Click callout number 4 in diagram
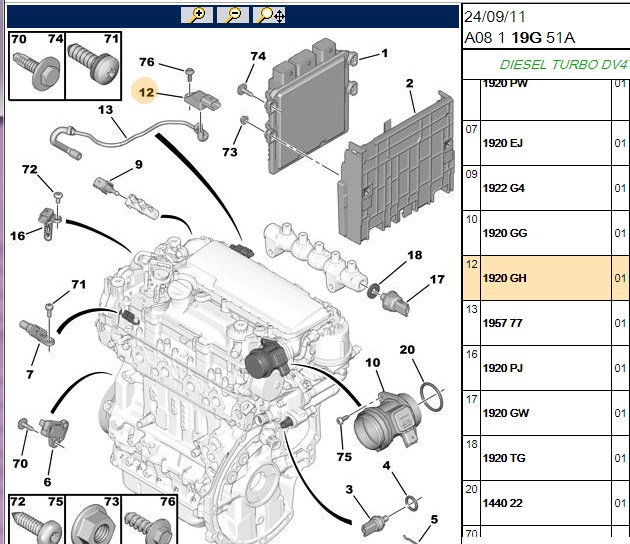The height and width of the screenshot is (544, 630). [x=386, y=465]
